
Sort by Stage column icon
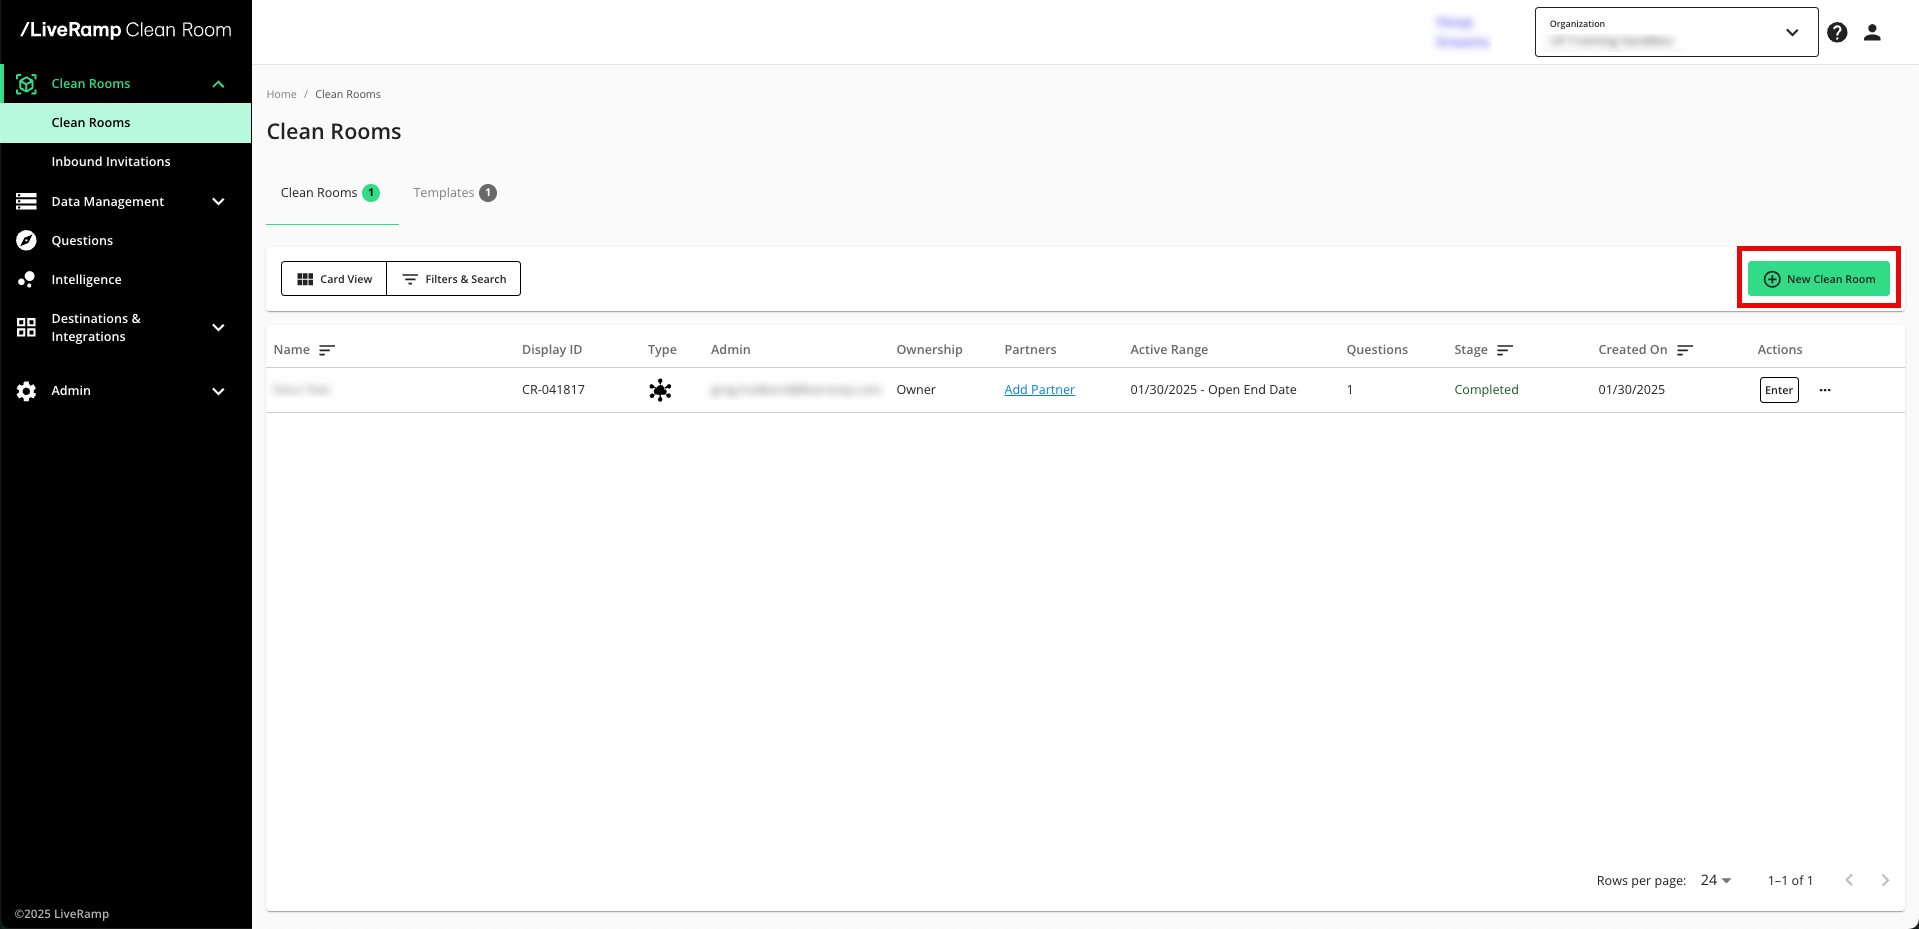click(x=1504, y=350)
